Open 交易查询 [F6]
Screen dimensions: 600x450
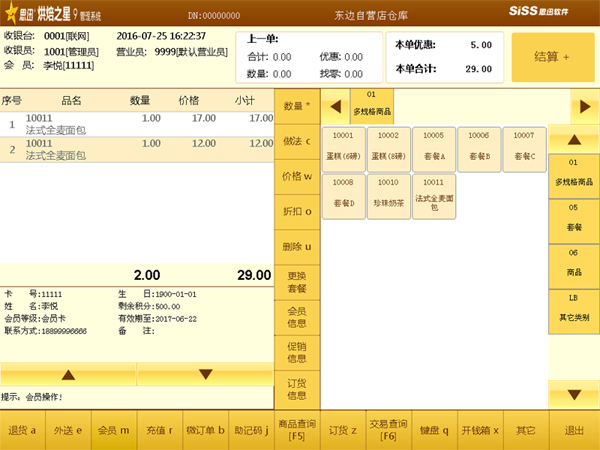(388, 430)
